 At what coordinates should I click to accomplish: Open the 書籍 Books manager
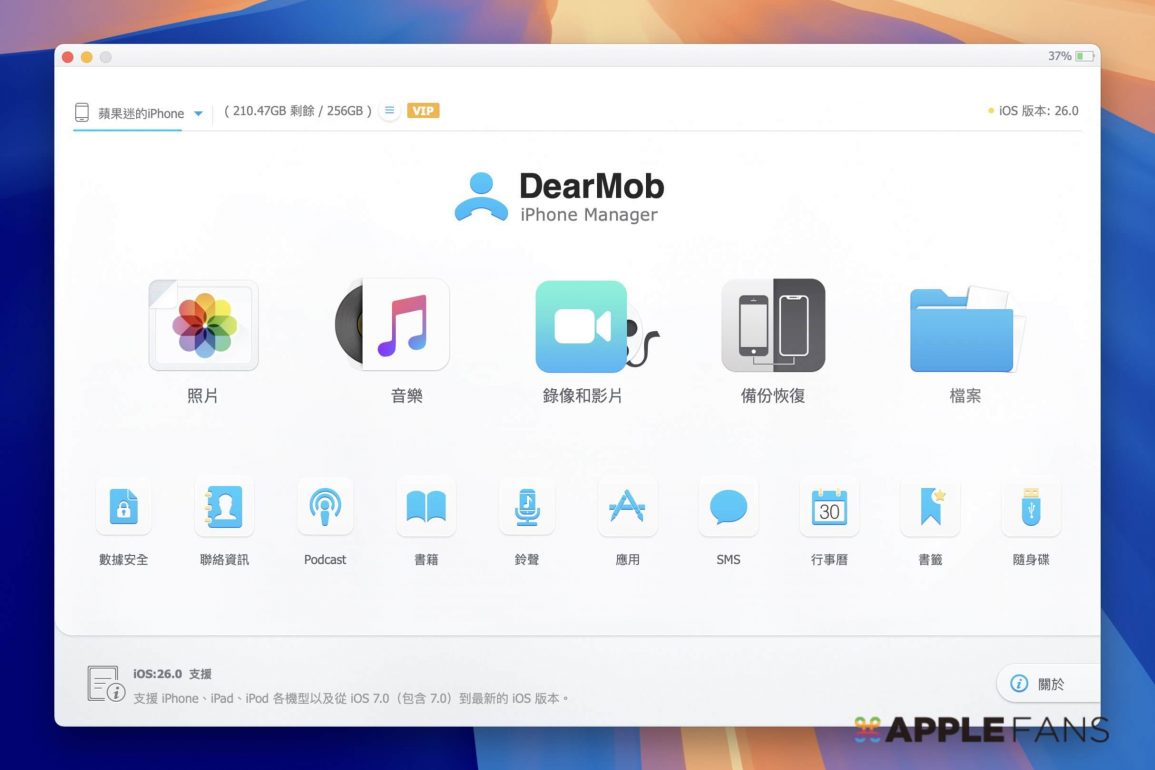pos(426,508)
